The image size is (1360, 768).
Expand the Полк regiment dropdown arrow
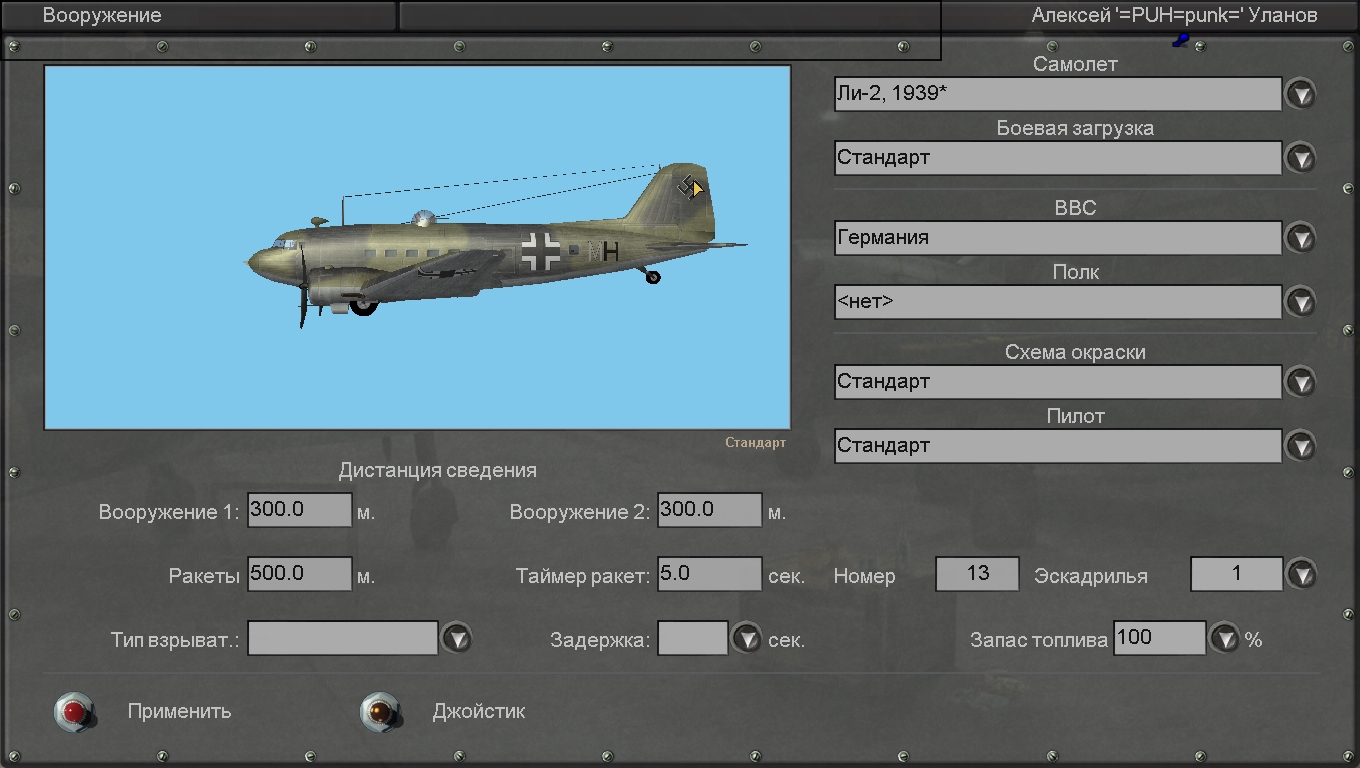1300,302
